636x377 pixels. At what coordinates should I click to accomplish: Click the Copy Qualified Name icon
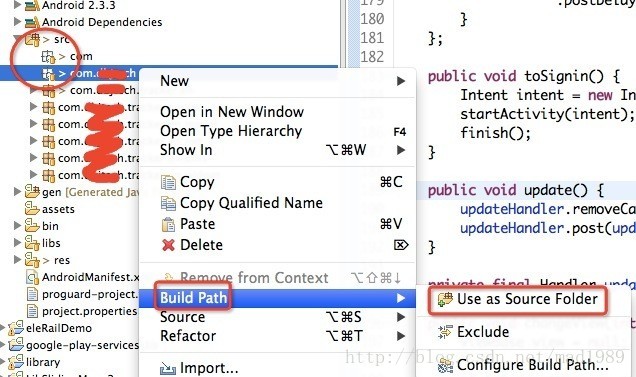[168, 203]
